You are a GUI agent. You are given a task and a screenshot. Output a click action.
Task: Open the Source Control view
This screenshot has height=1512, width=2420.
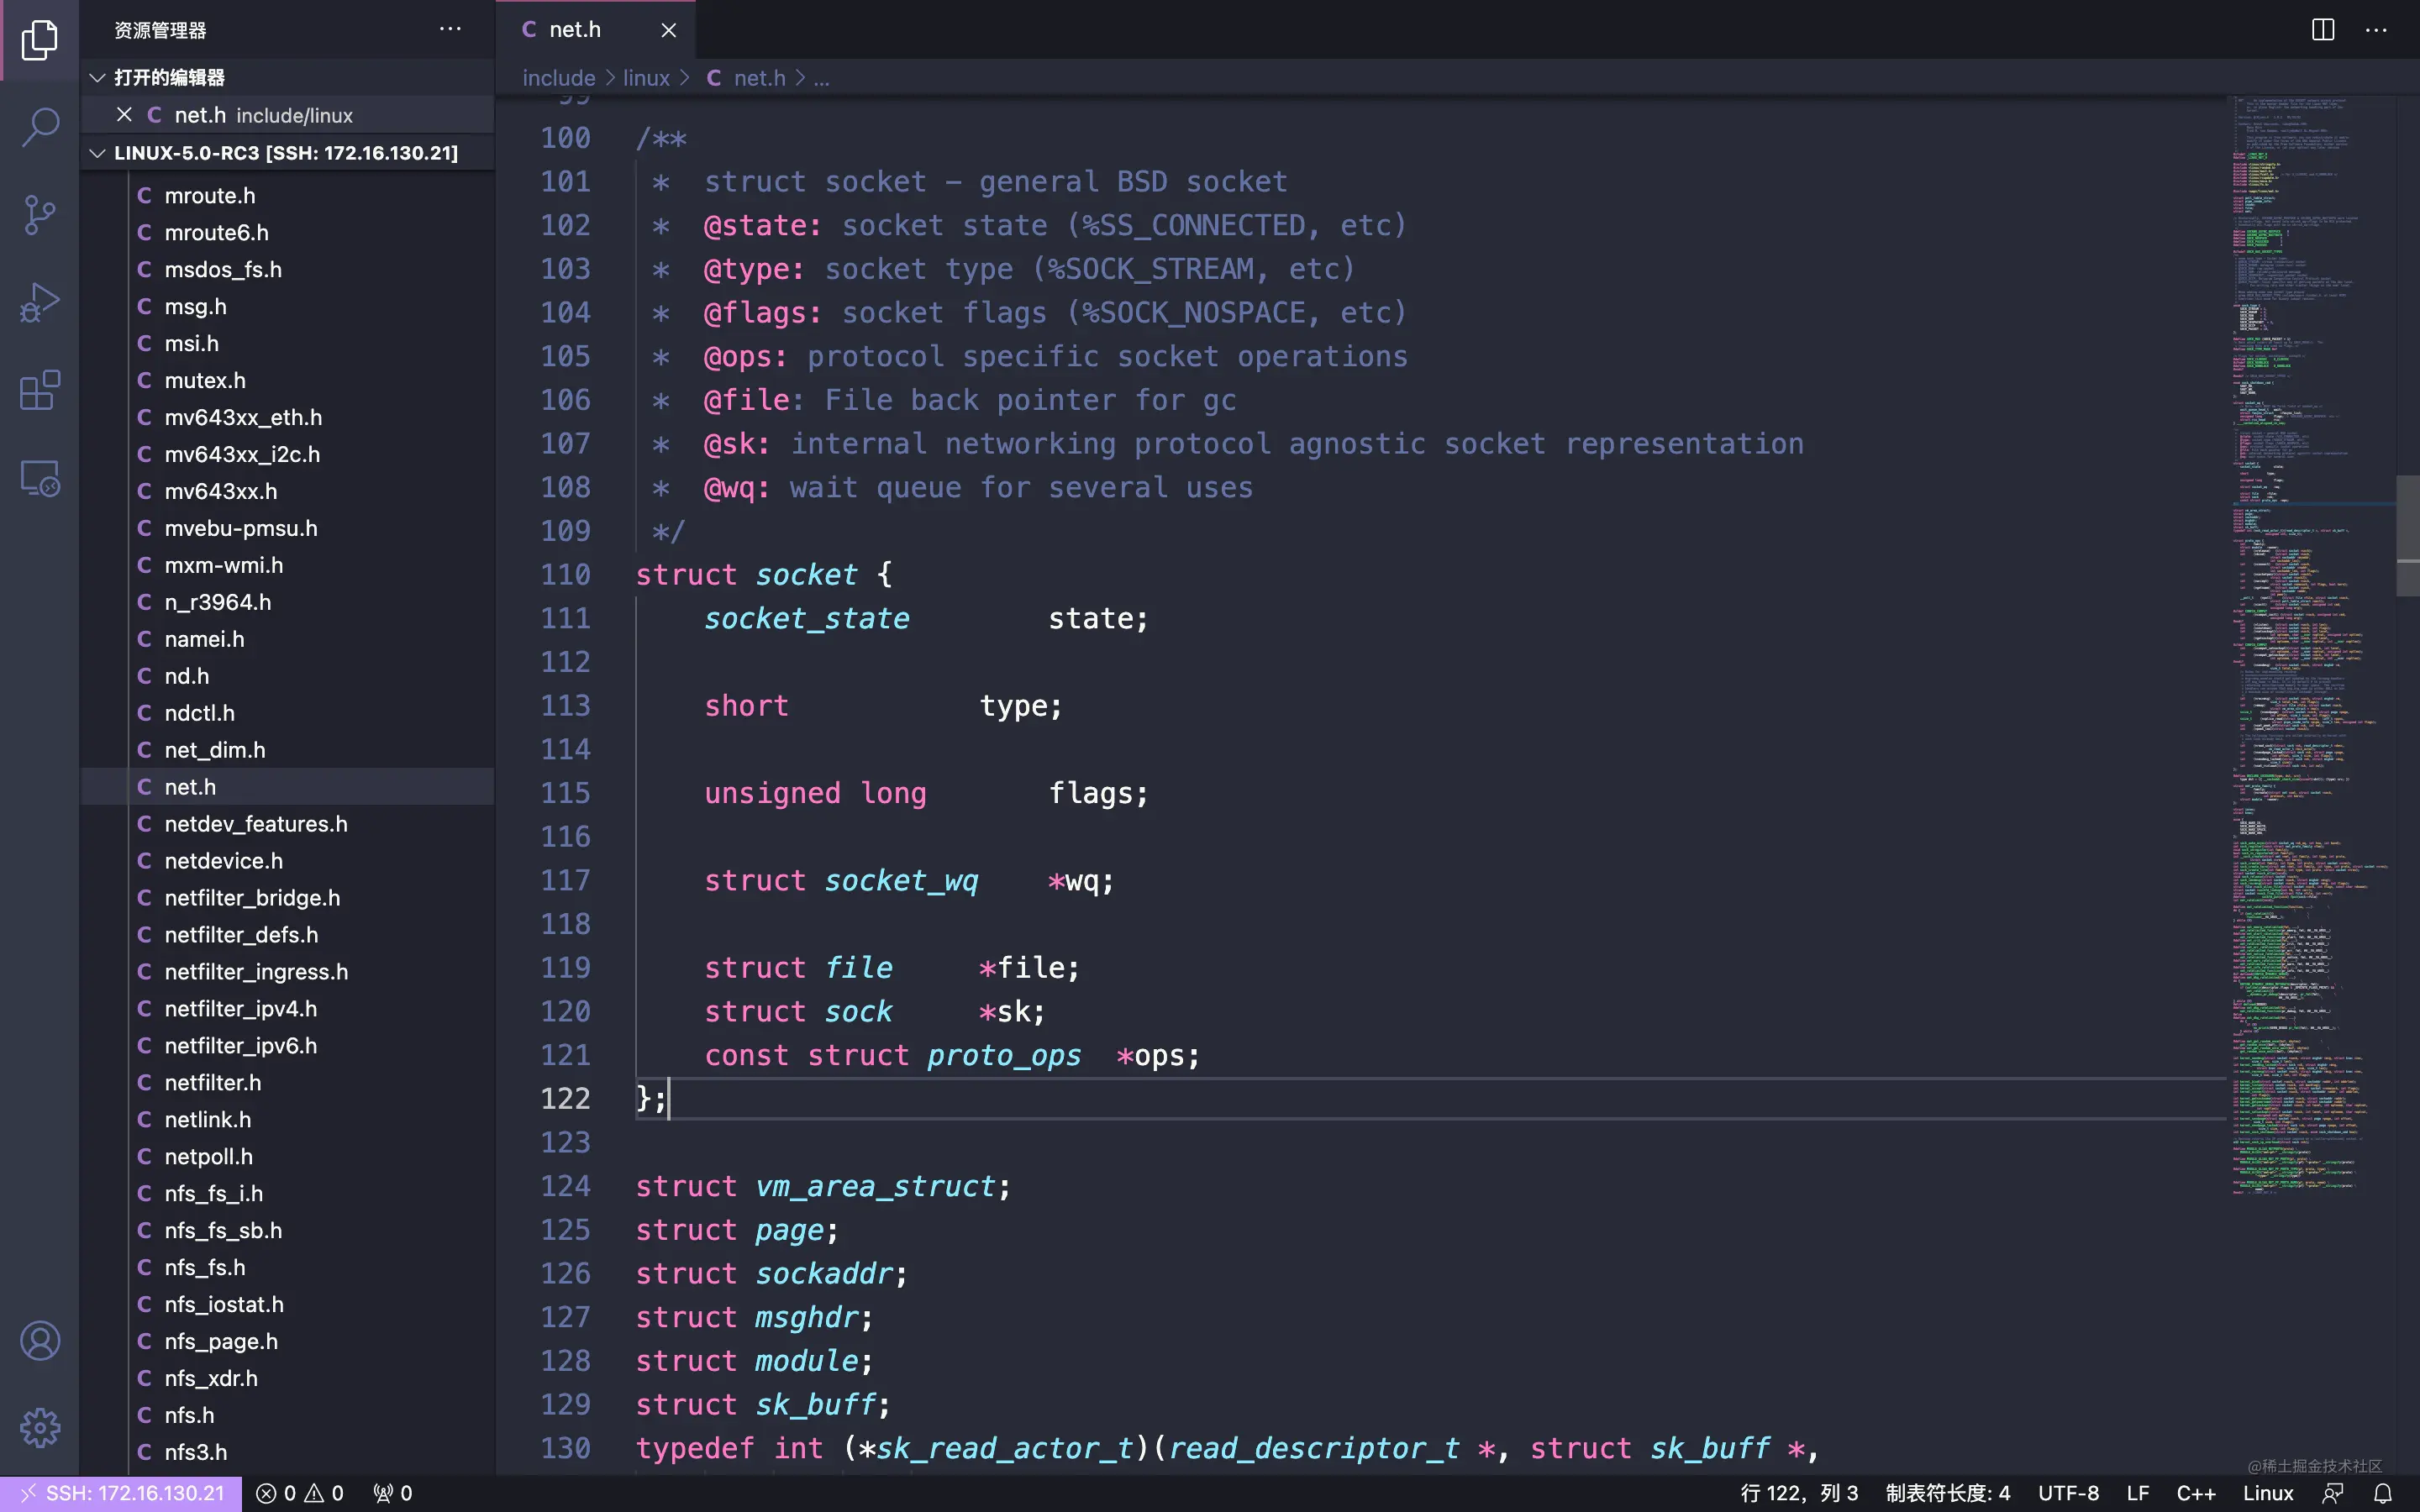point(40,214)
